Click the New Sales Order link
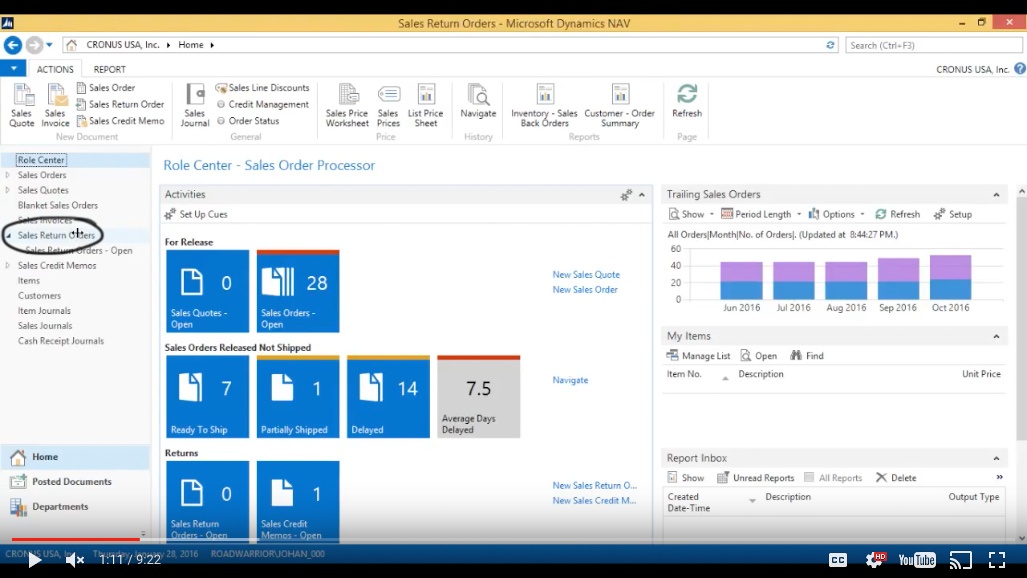Screen dimensions: 1027x578 pos(585,290)
